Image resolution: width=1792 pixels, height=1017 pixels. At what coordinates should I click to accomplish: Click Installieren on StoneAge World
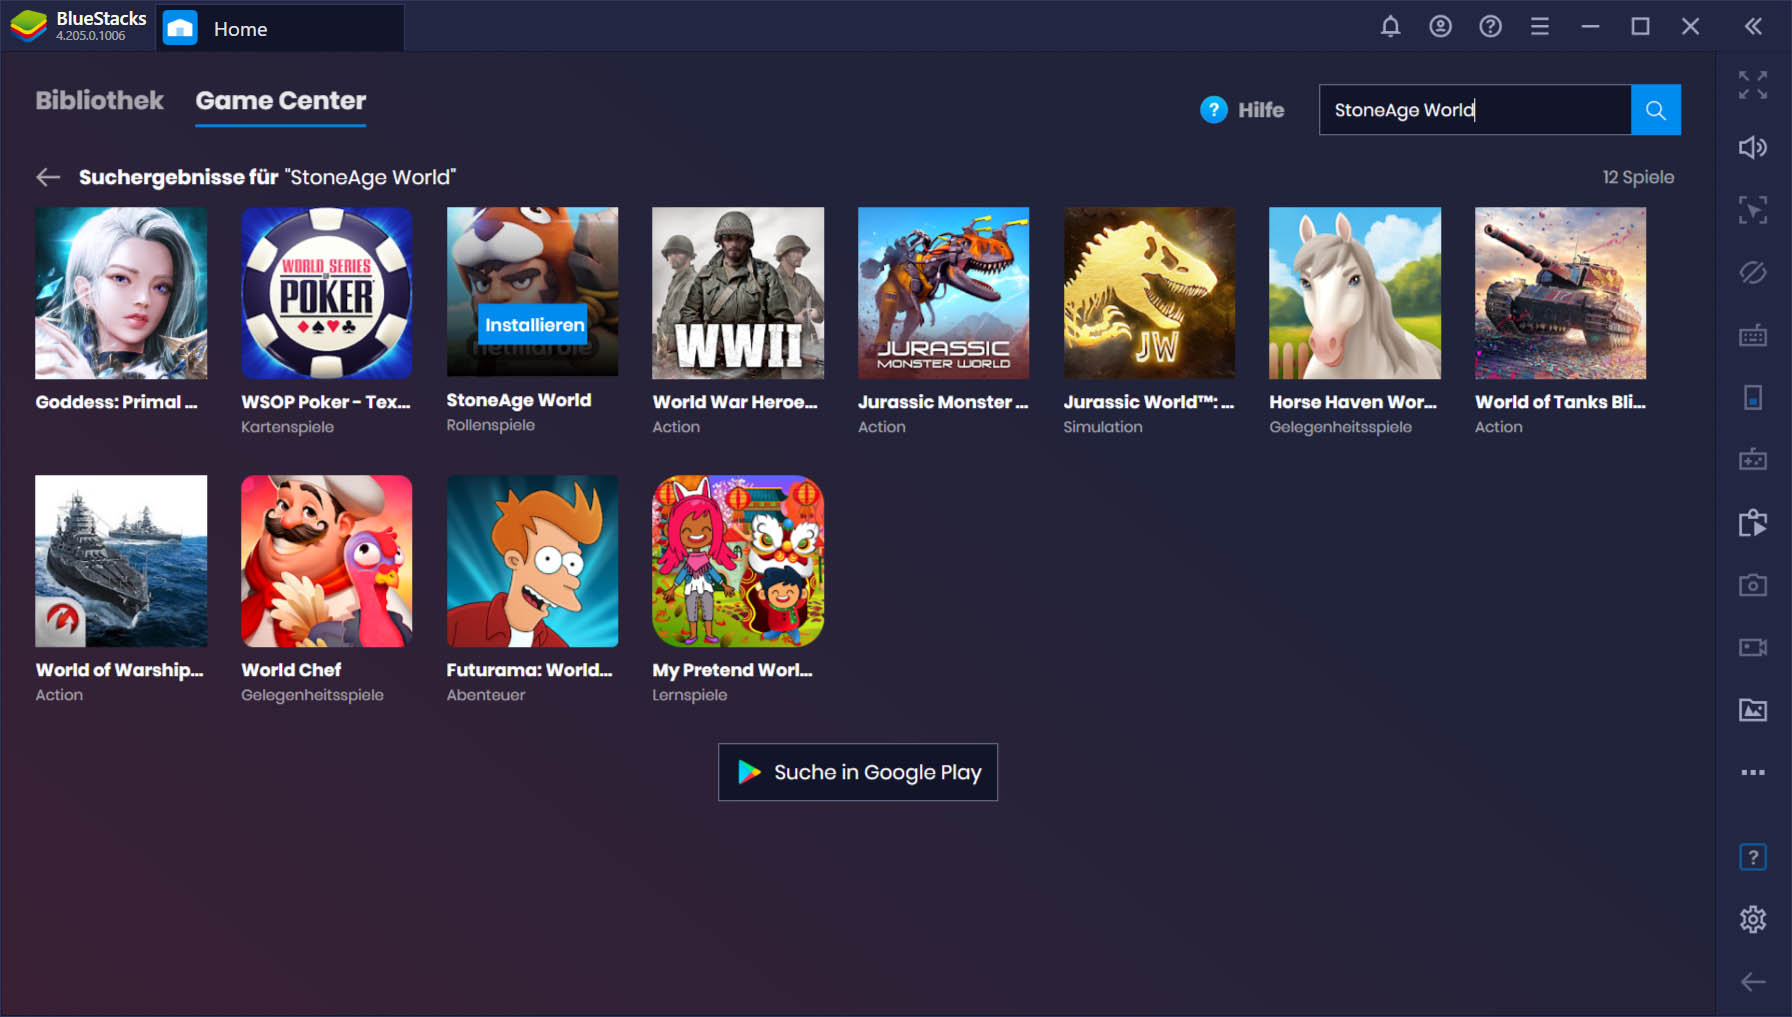click(x=534, y=324)
